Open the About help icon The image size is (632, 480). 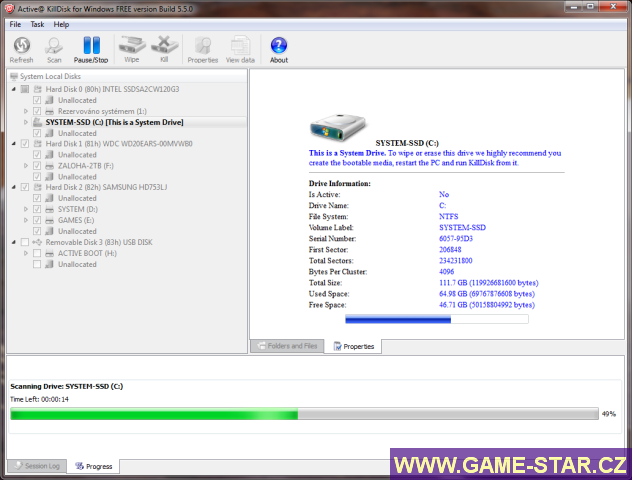279,45
